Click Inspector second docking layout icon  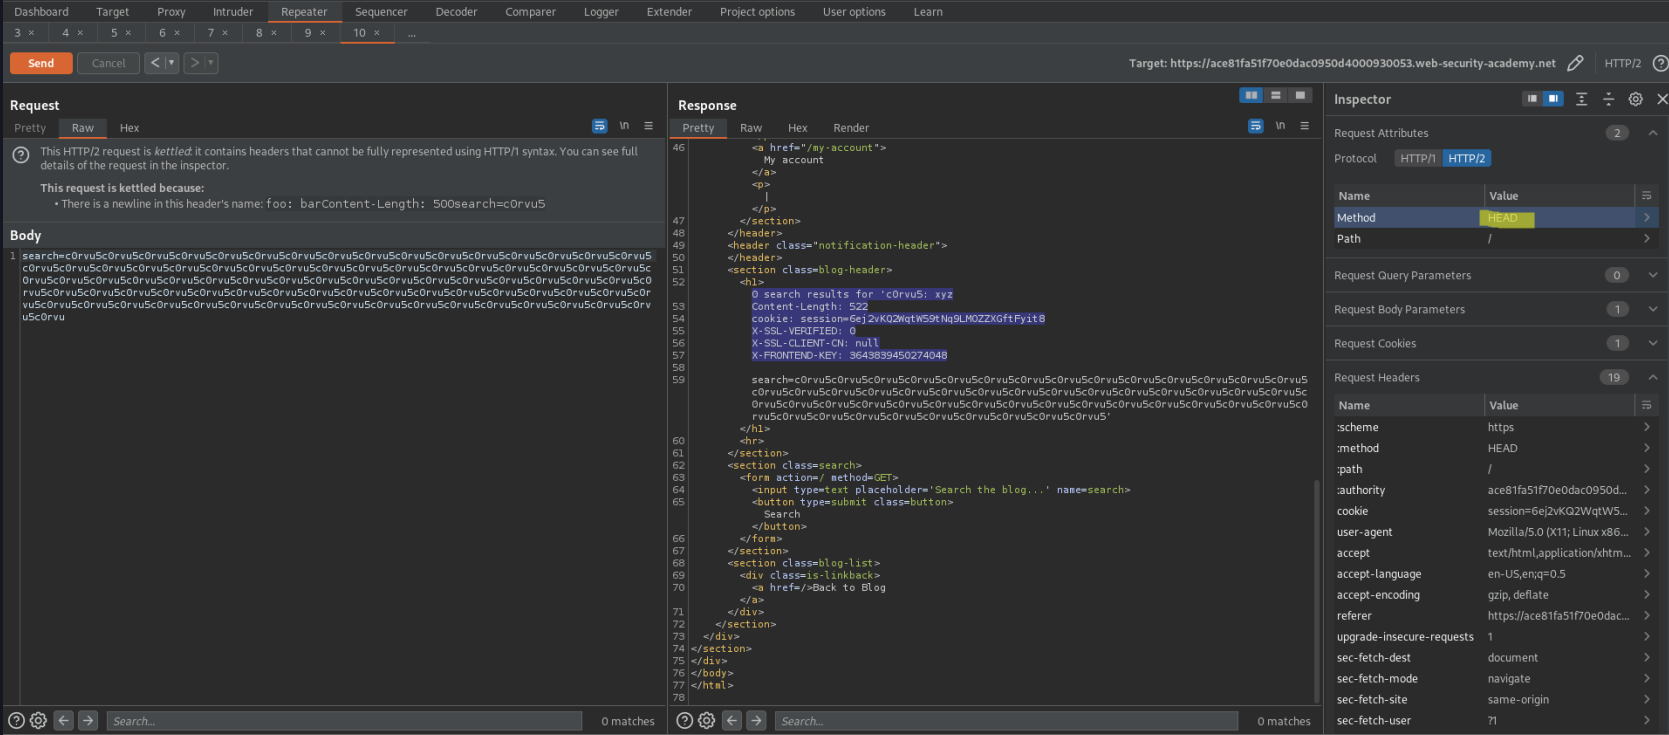click(1553, 99)
